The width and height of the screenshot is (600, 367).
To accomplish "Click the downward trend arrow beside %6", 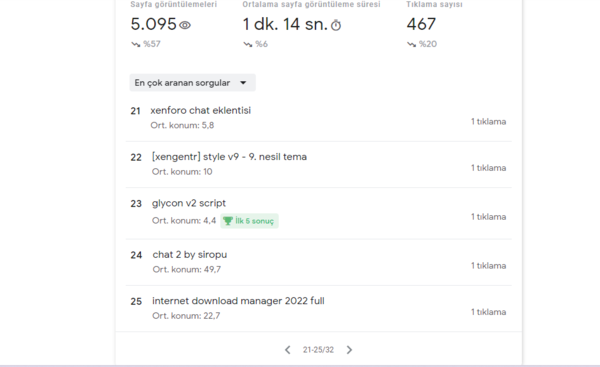I will pyautogui.click(x=248, y=44).
